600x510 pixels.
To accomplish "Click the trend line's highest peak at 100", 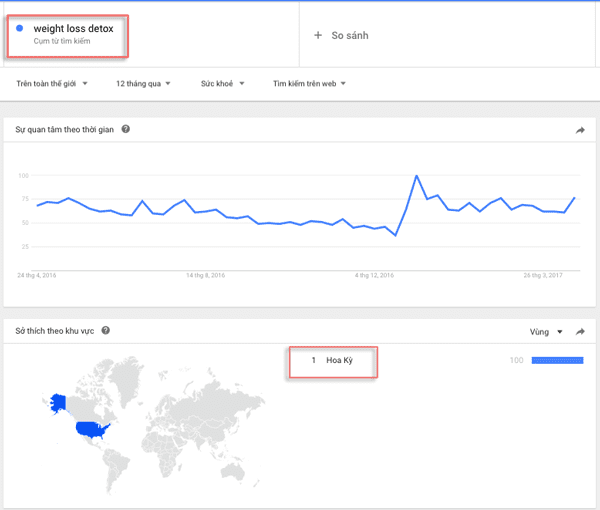I will coord(415,177).
